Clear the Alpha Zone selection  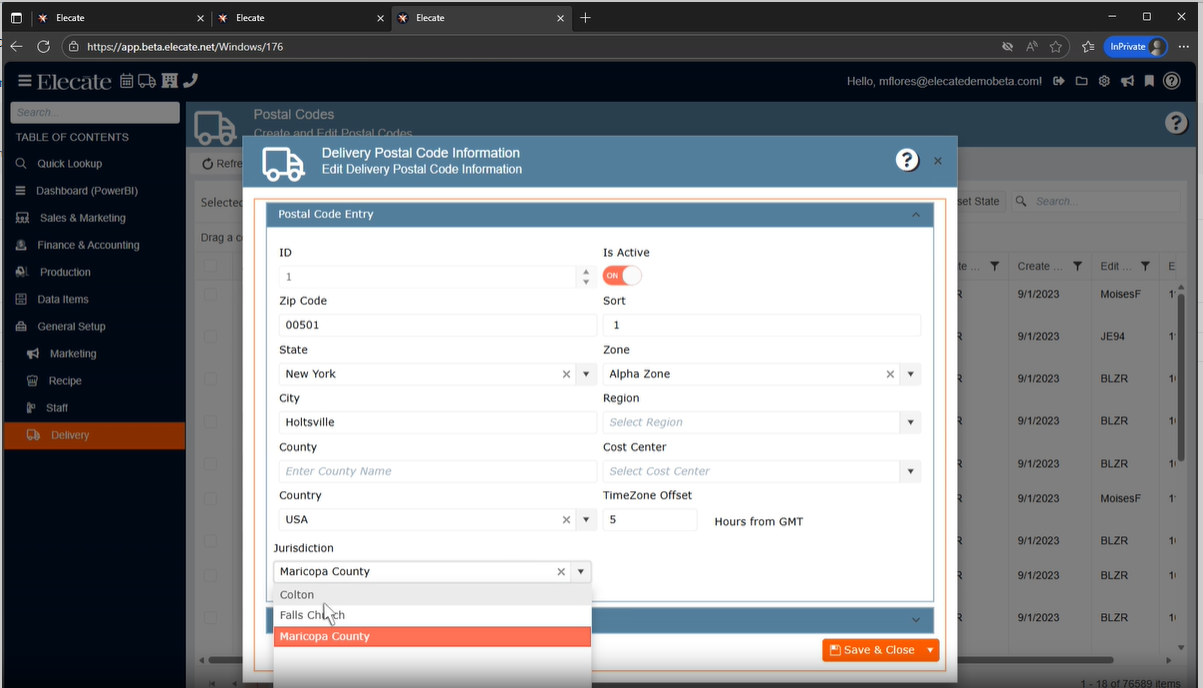point(890,374)
